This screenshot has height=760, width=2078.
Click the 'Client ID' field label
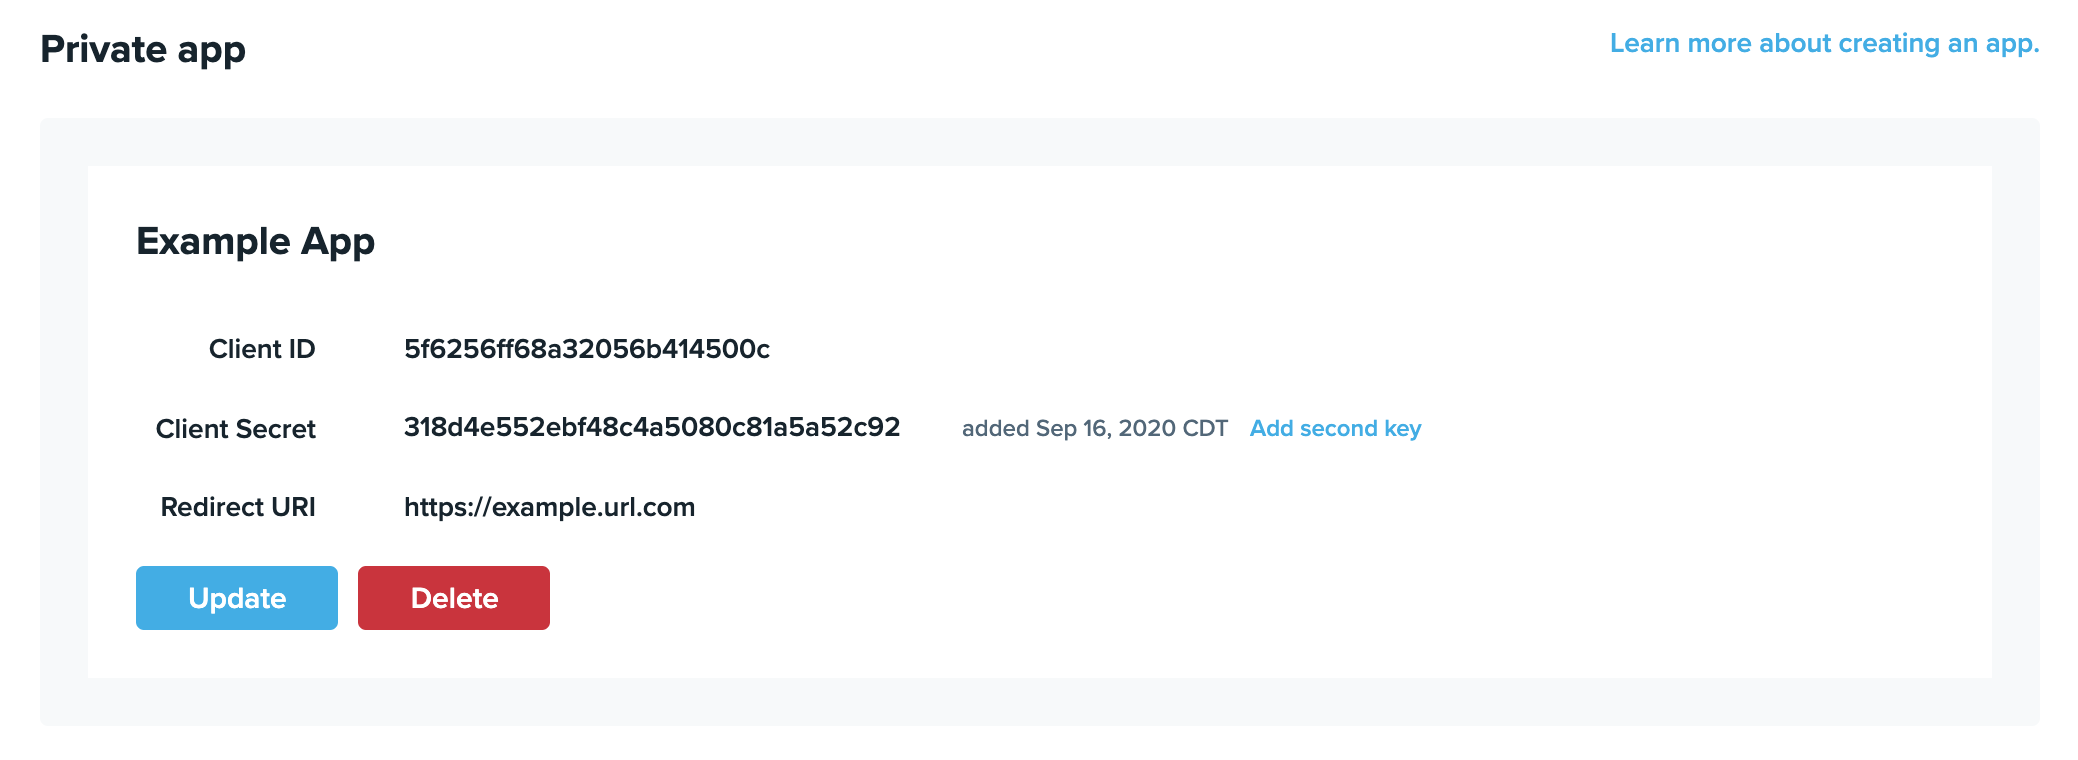point(262,349)
